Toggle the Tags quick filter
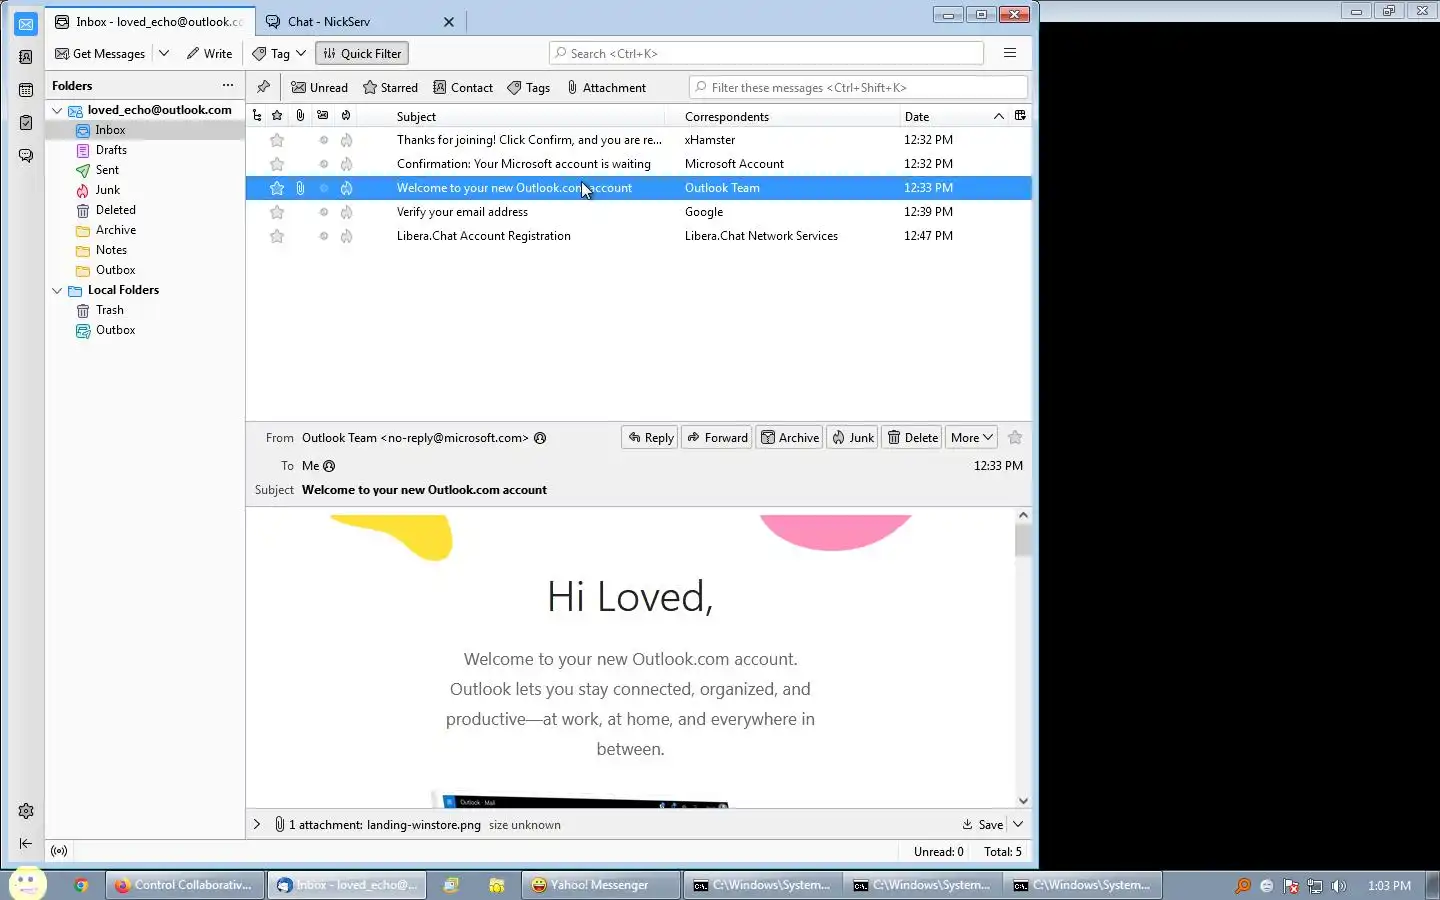Image resolution: width=1440 pixels, height=900 pixels. 529,88
